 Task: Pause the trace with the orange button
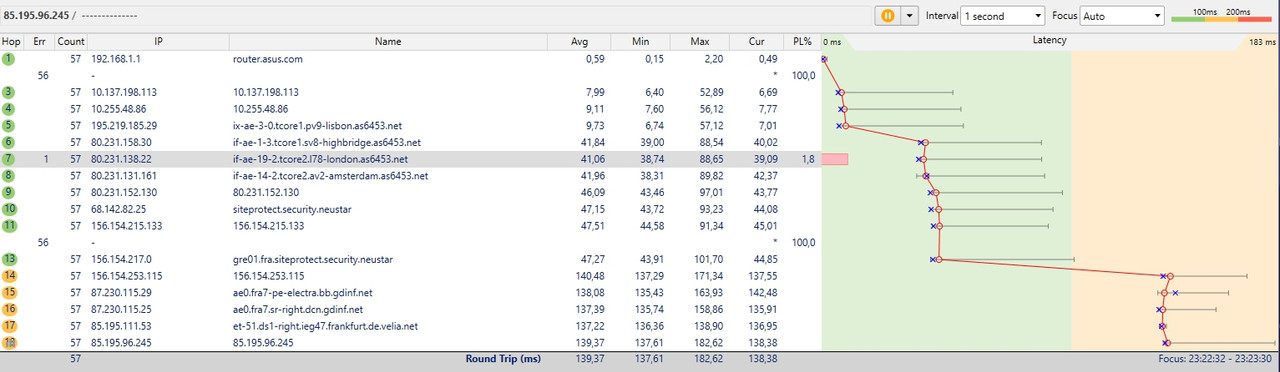887,15
